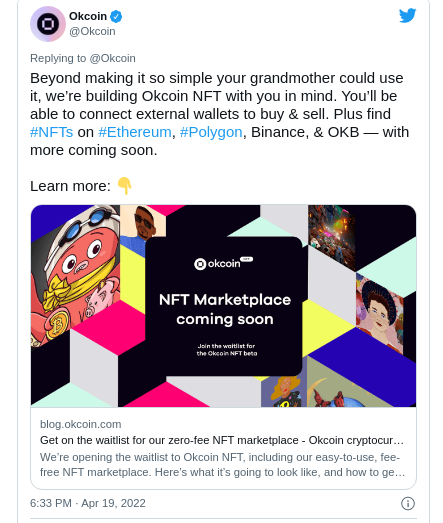The image size is (443, 523).
Task: Open the blog.okcoin.com domain link
Action: pyautogui.click(x=81, y=424)
